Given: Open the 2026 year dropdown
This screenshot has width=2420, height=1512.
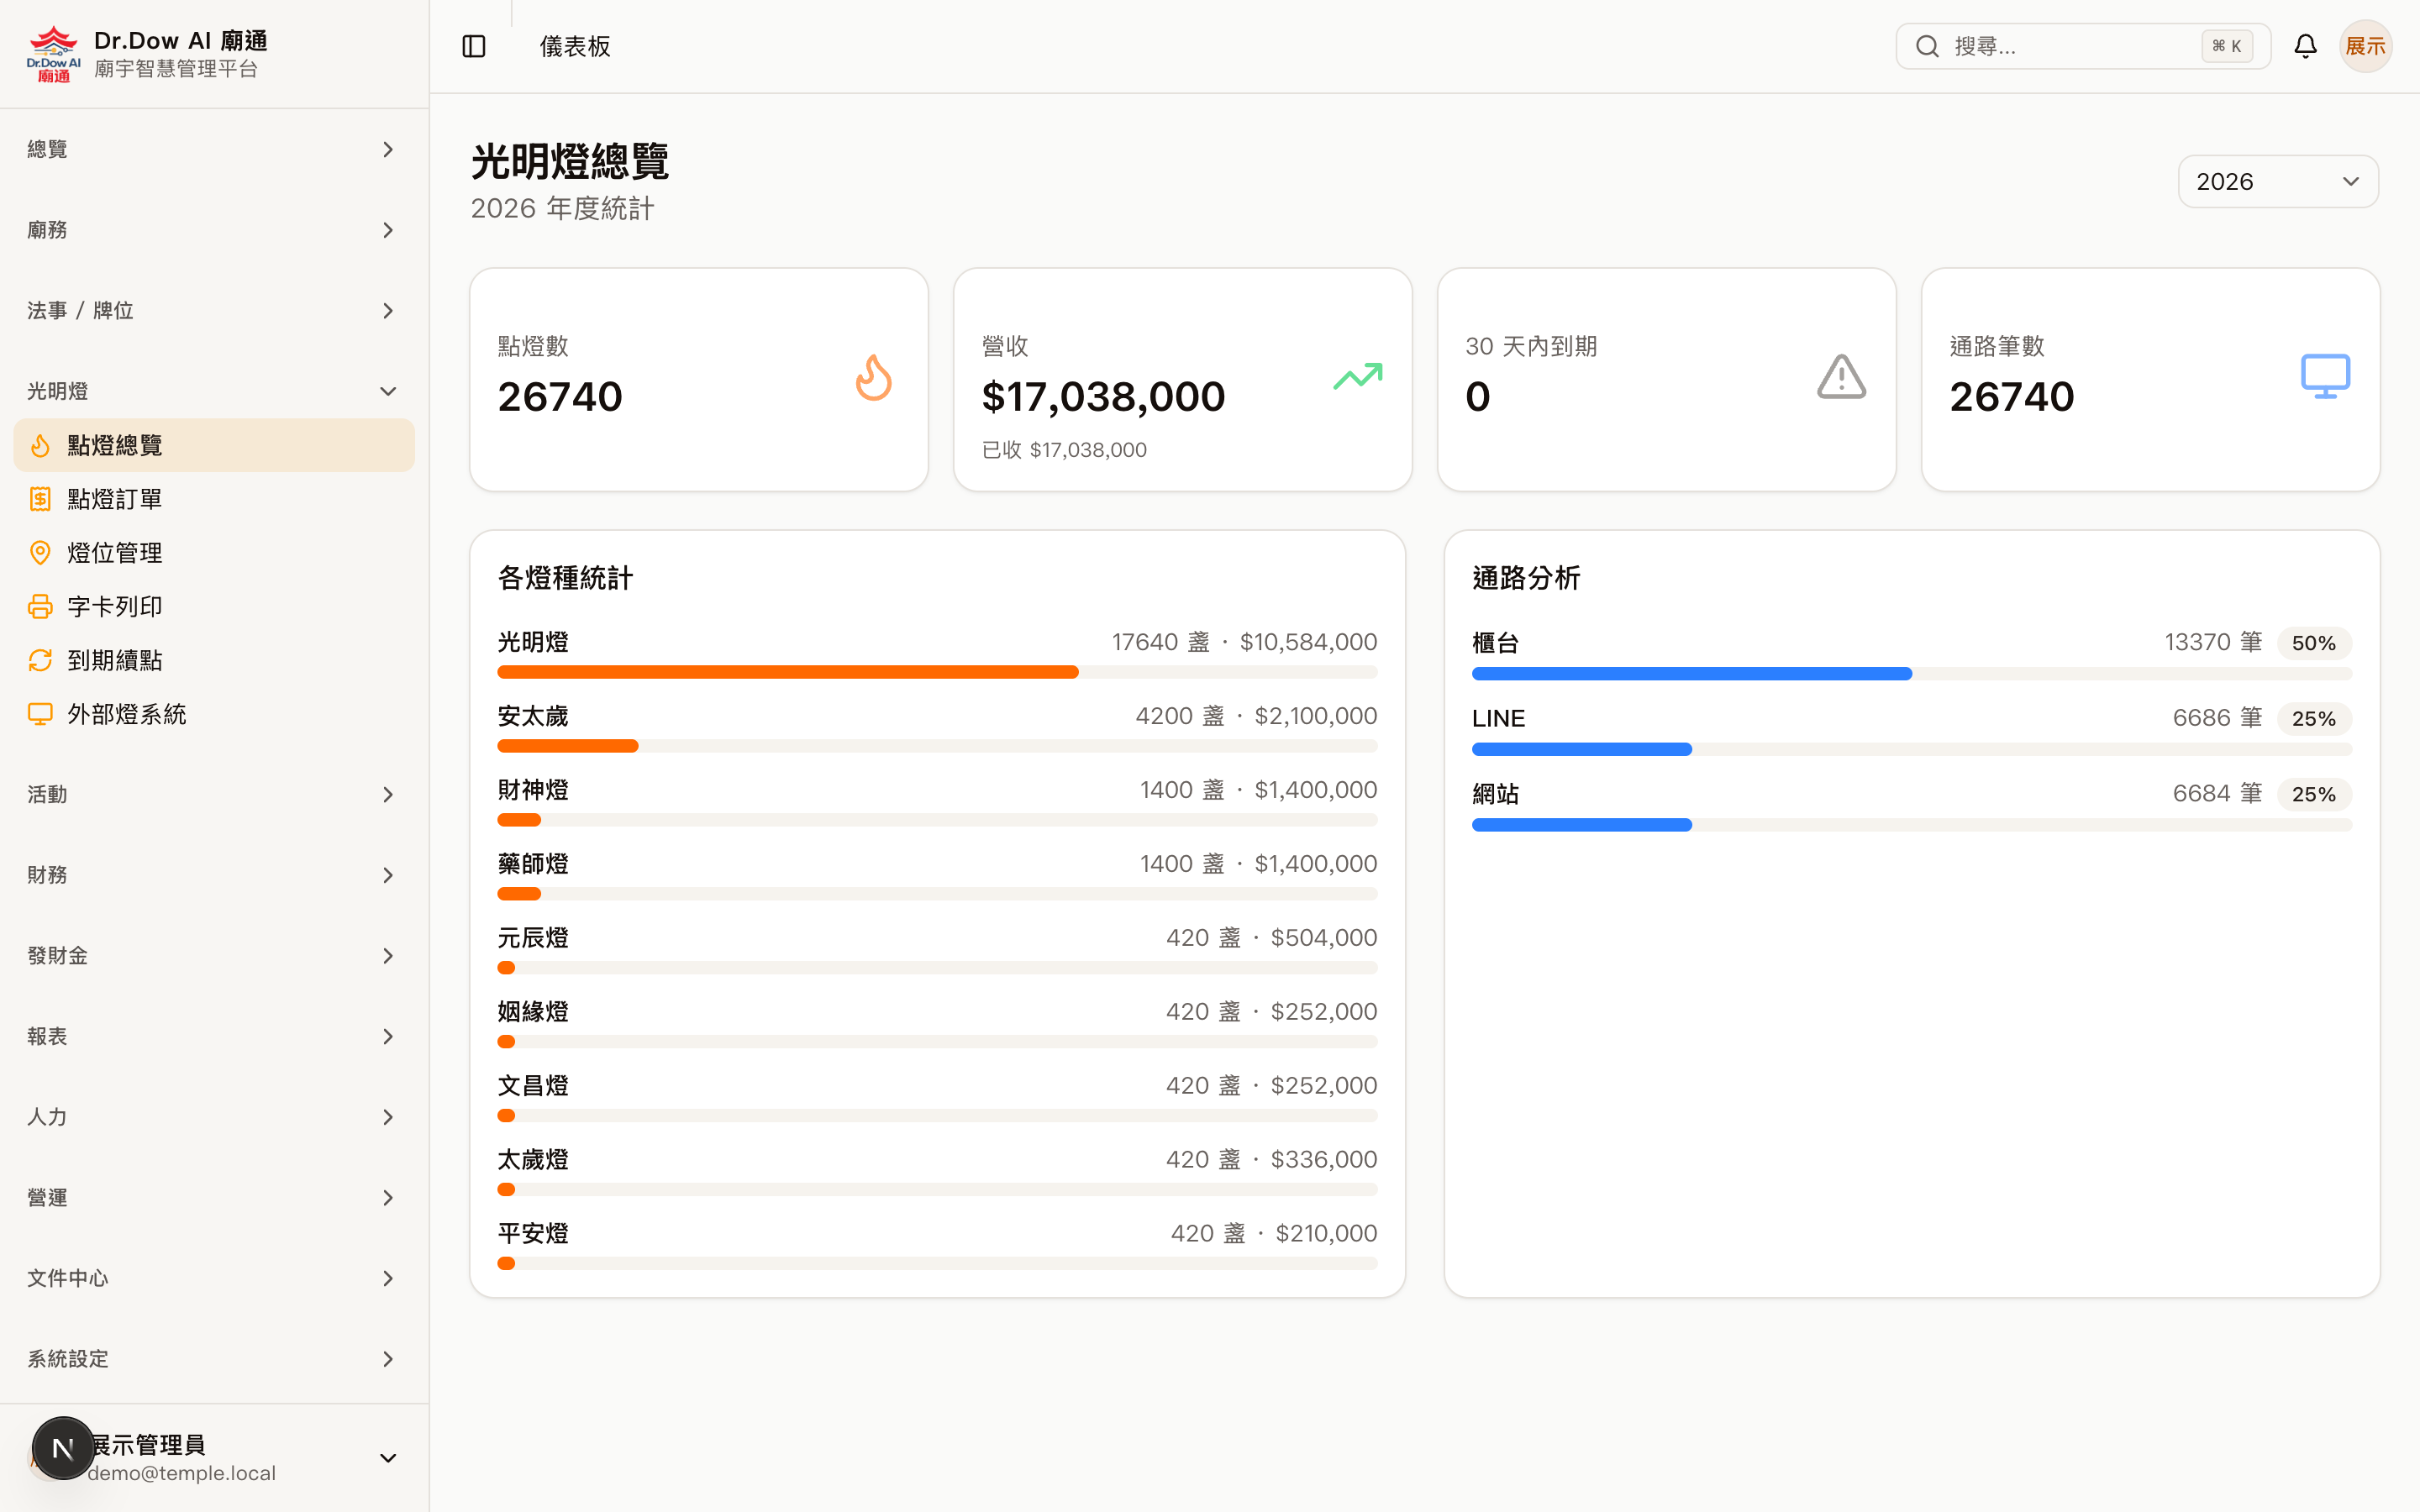Looking at the screenshot, I should coord(2277,181).
